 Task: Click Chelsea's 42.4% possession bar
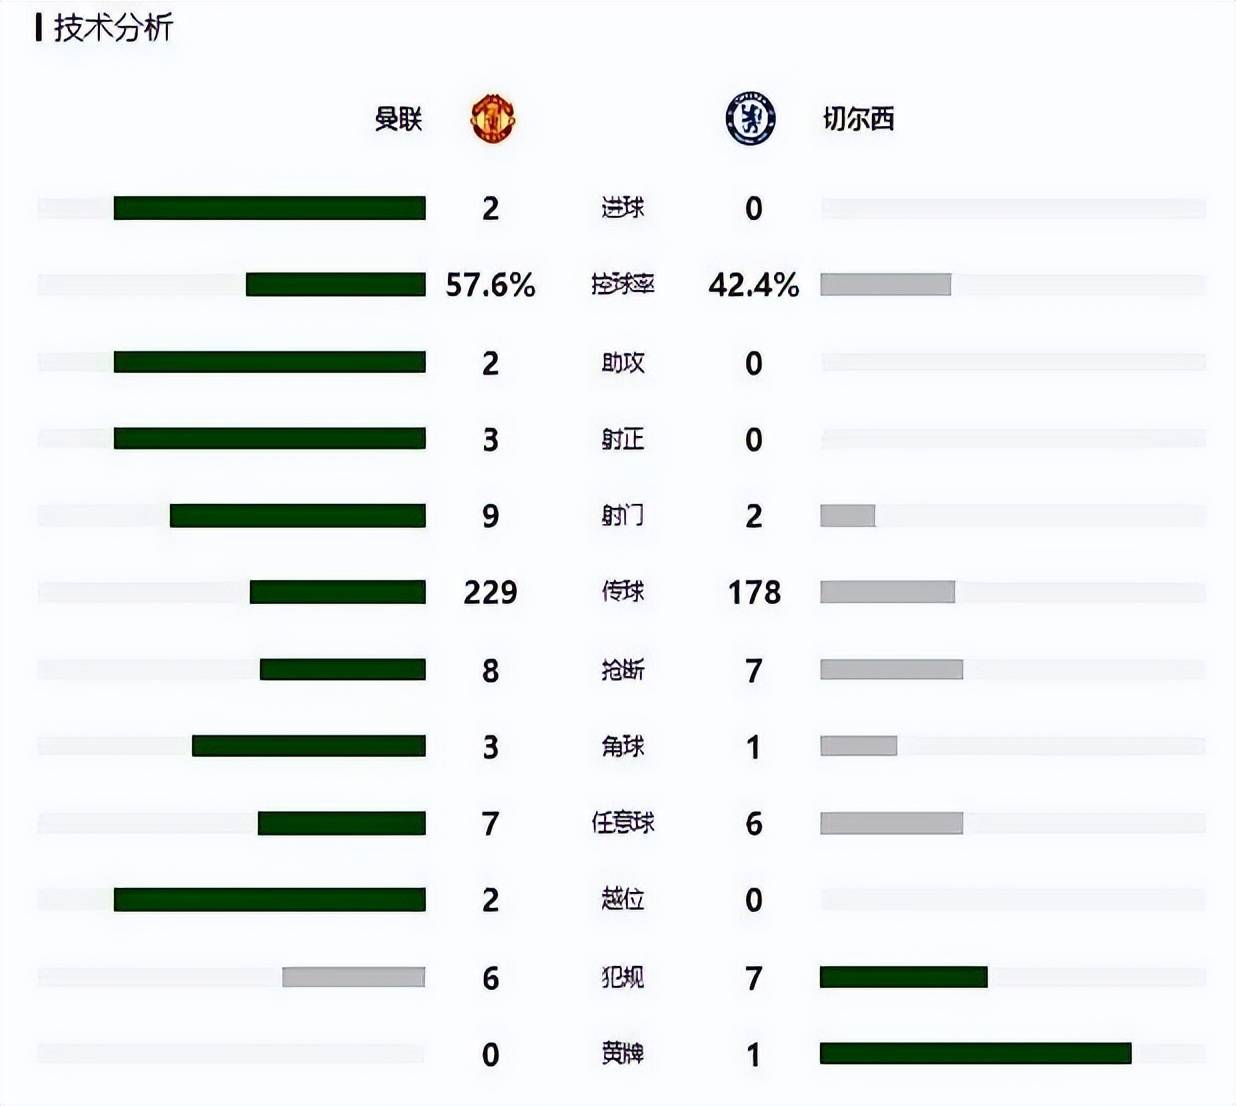coord(885,285)
